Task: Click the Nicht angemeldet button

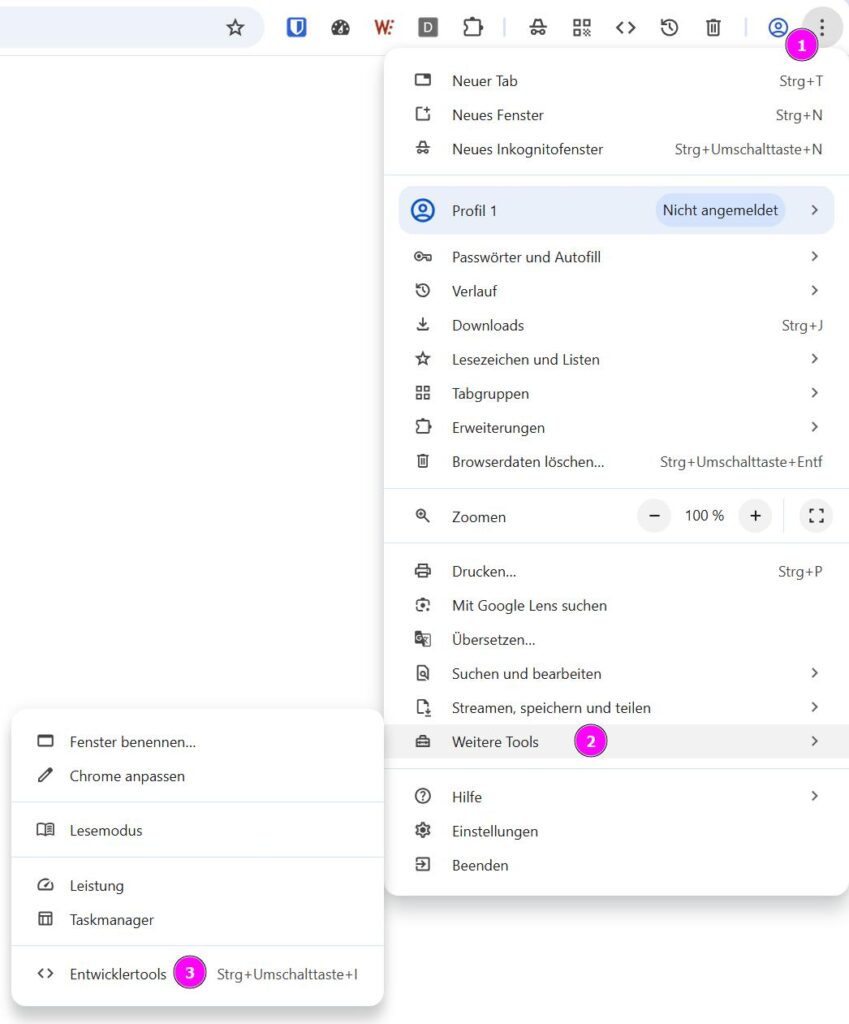Action: point(720,211)
